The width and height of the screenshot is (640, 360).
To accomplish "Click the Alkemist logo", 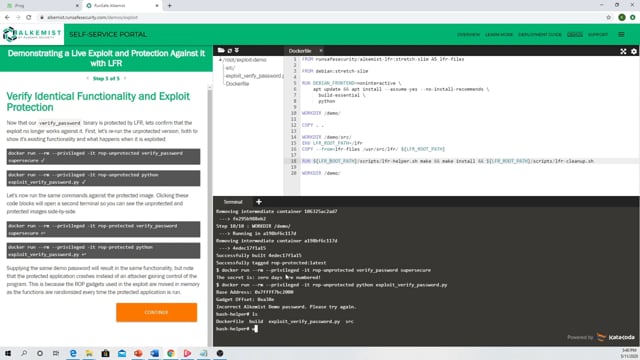I will 32,34.
